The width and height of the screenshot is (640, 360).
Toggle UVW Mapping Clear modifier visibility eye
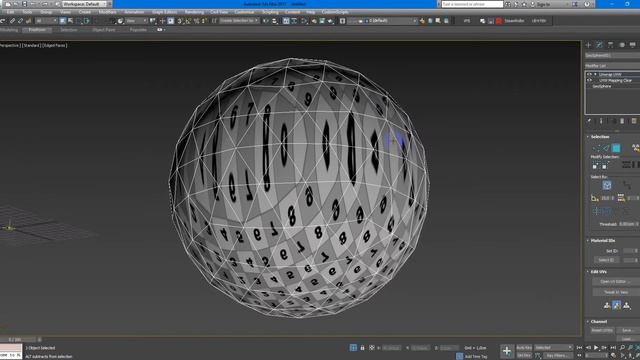[589, 80]
